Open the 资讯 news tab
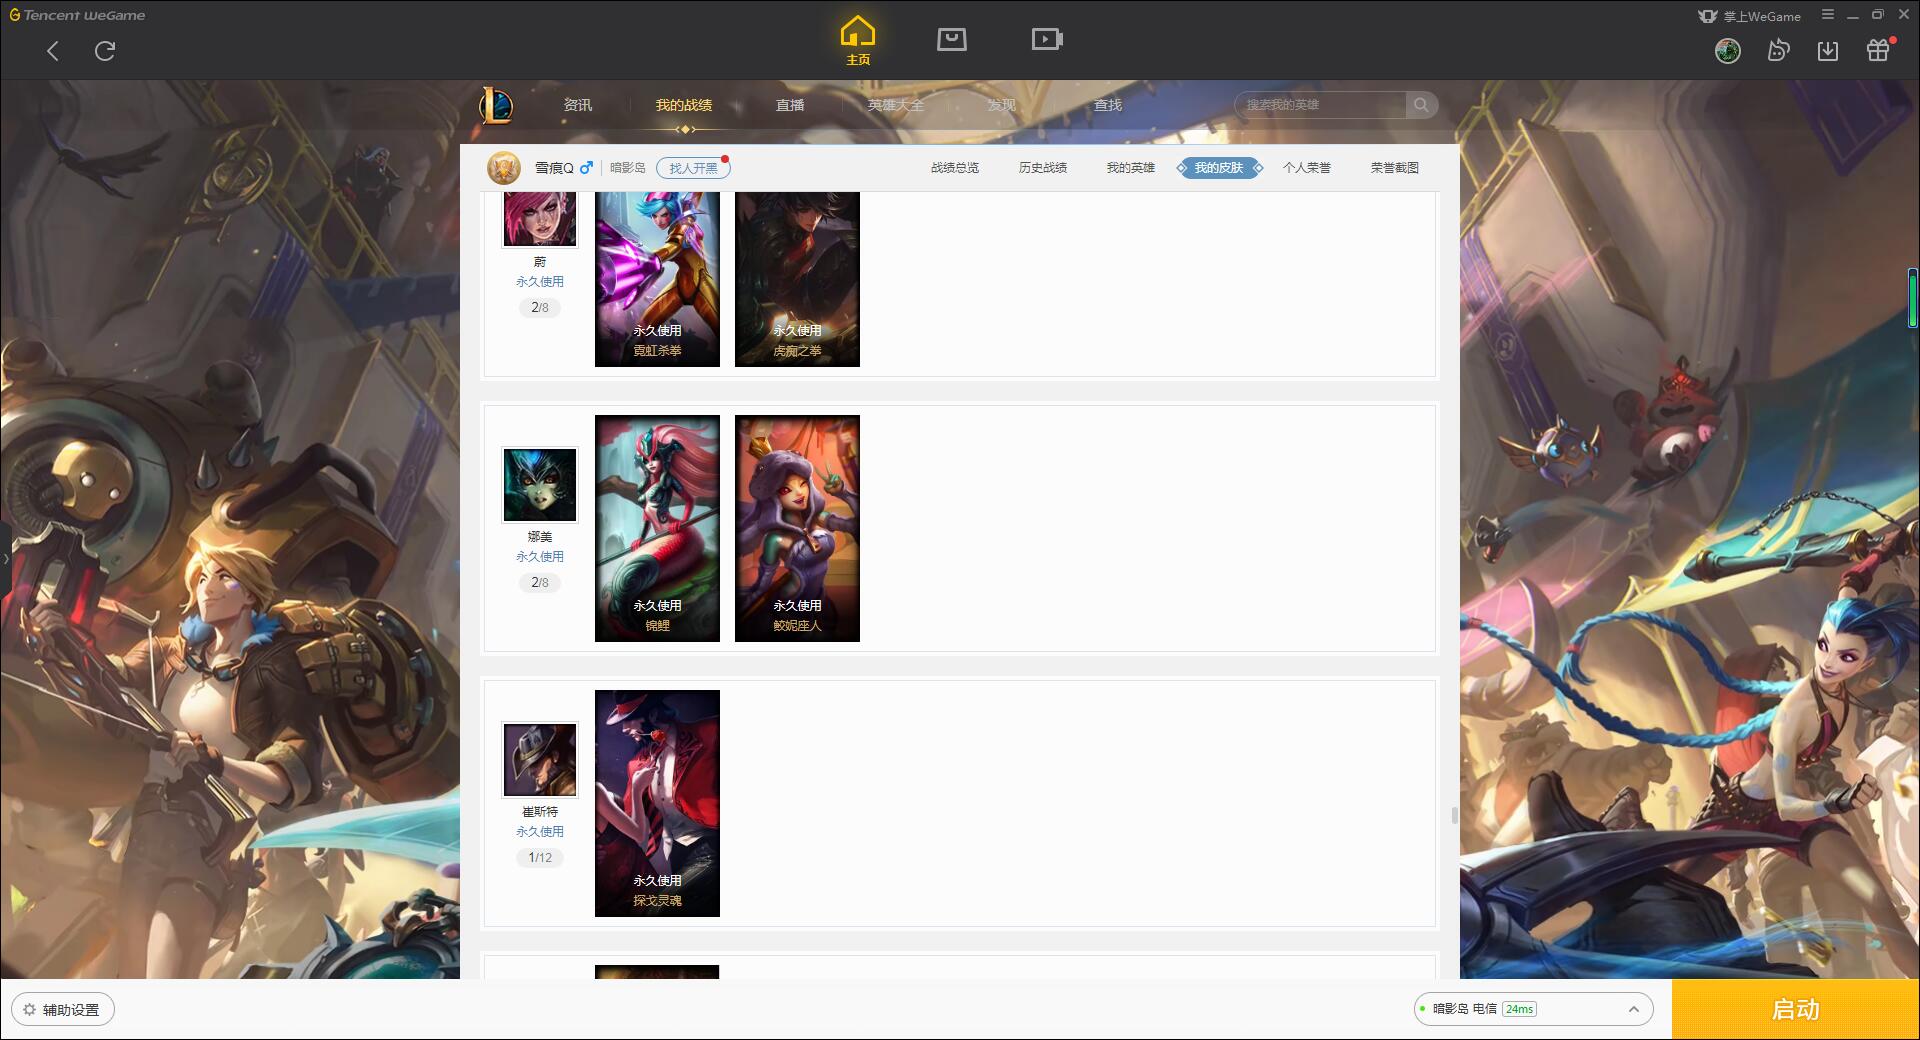The height and width of the screenshot is (1040, 1920). click(578, 105)
